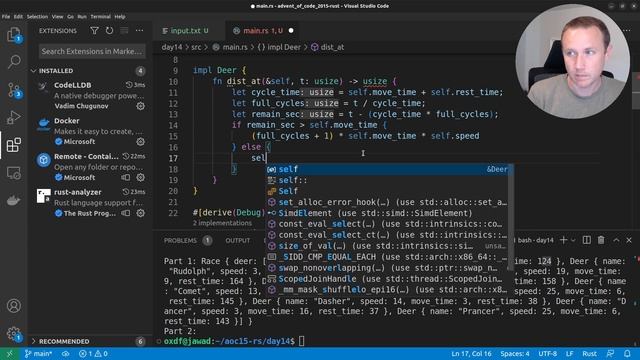The image size is (640, 360).
Task: Open the Terminal menu
Action: pos(100,17)
